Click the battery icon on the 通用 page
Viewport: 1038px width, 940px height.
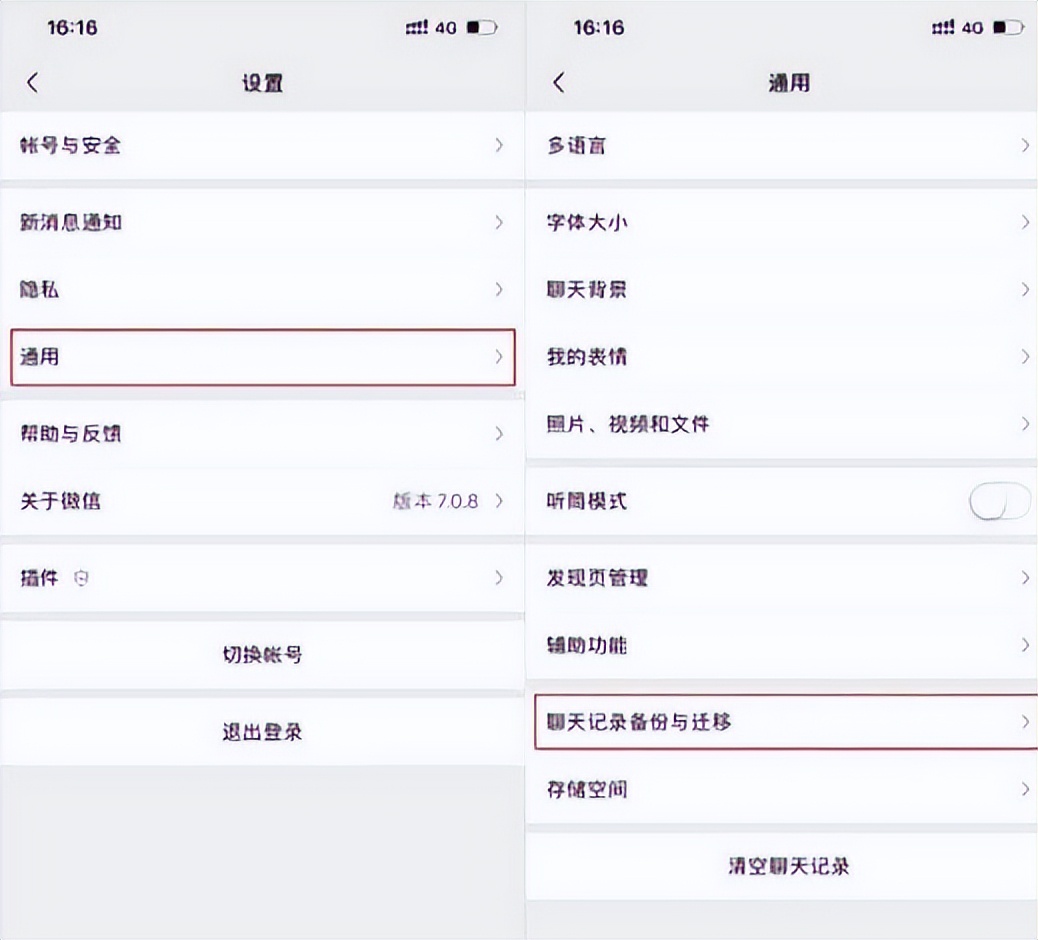[1011, 27]
